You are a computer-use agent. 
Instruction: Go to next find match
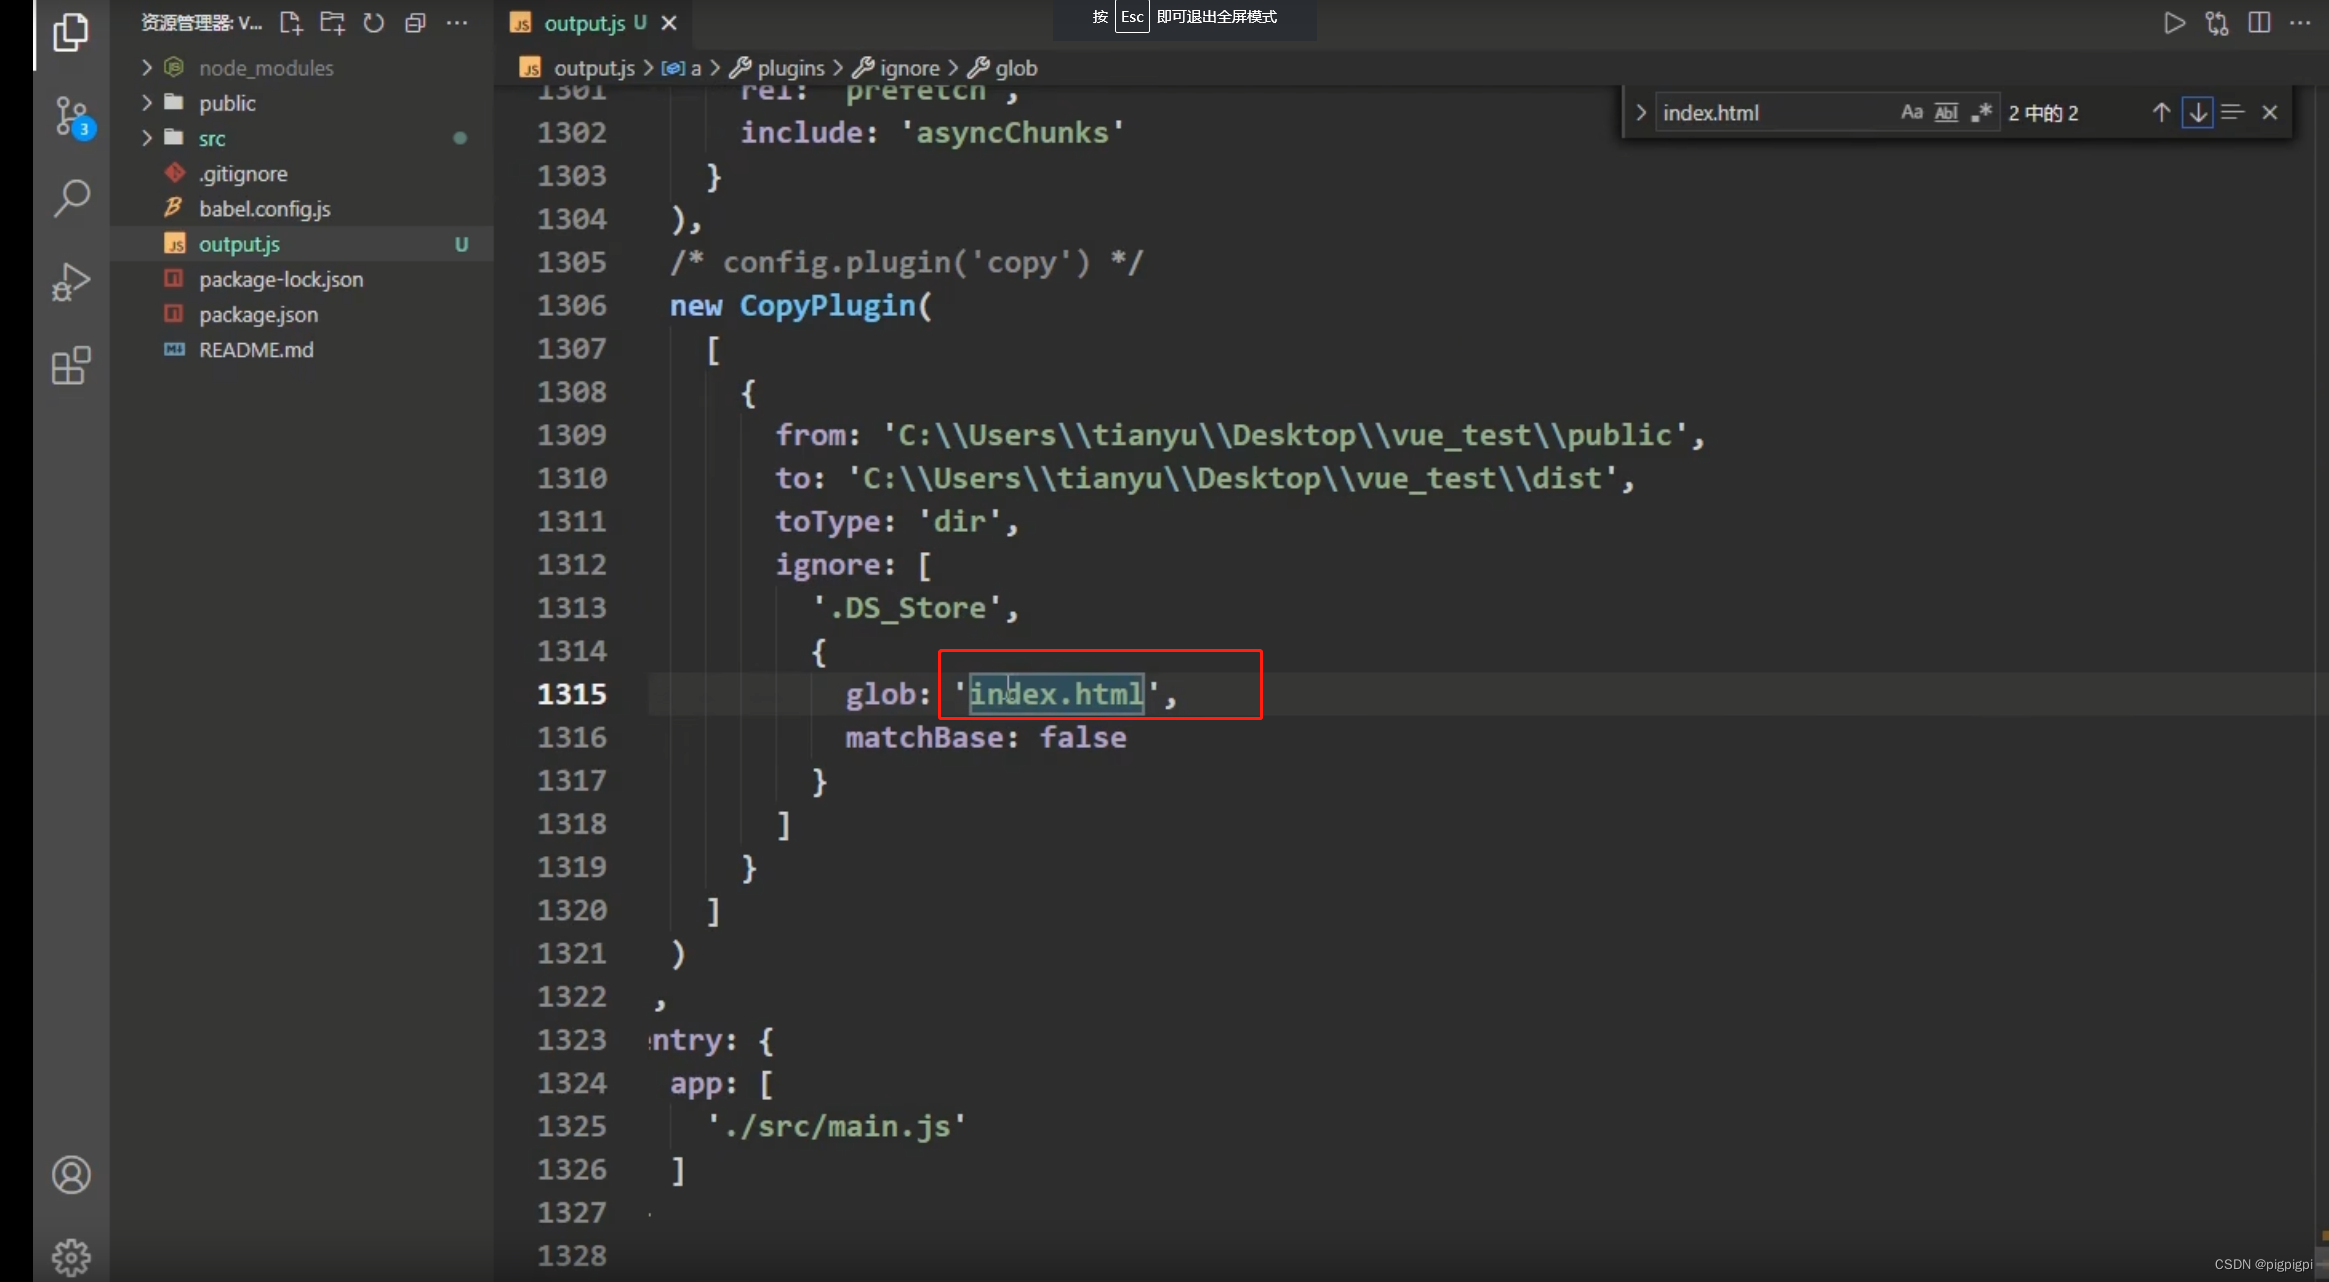(x=2197, y=112)
